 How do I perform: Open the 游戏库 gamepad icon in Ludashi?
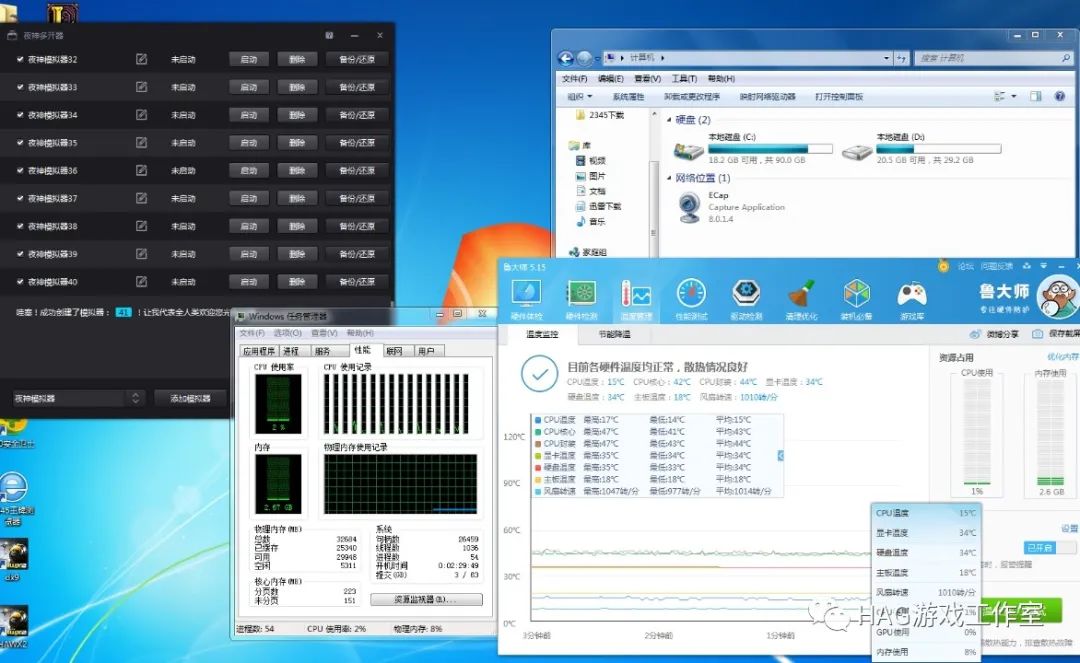tap(911, 295)
